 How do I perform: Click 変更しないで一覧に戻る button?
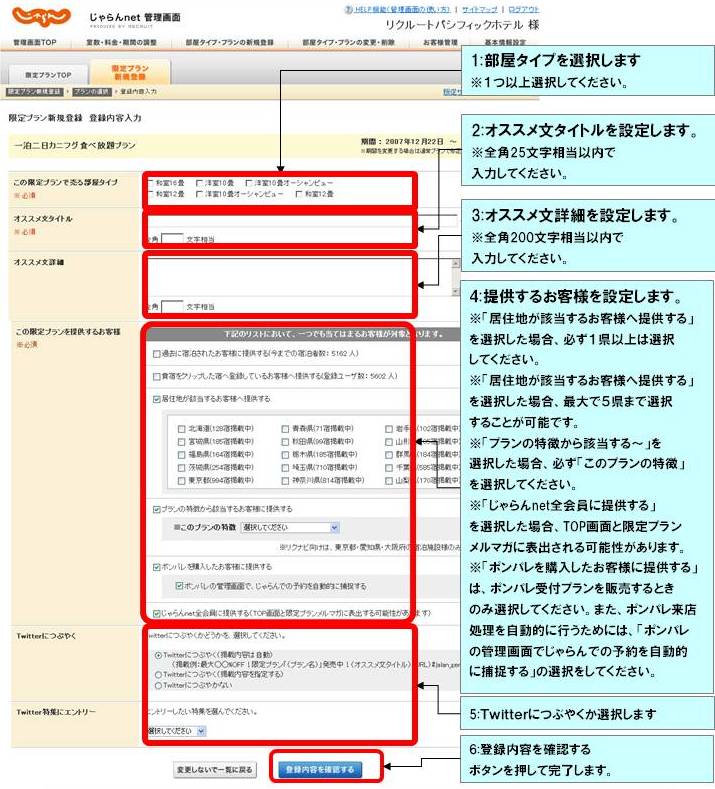pos(214,770)
